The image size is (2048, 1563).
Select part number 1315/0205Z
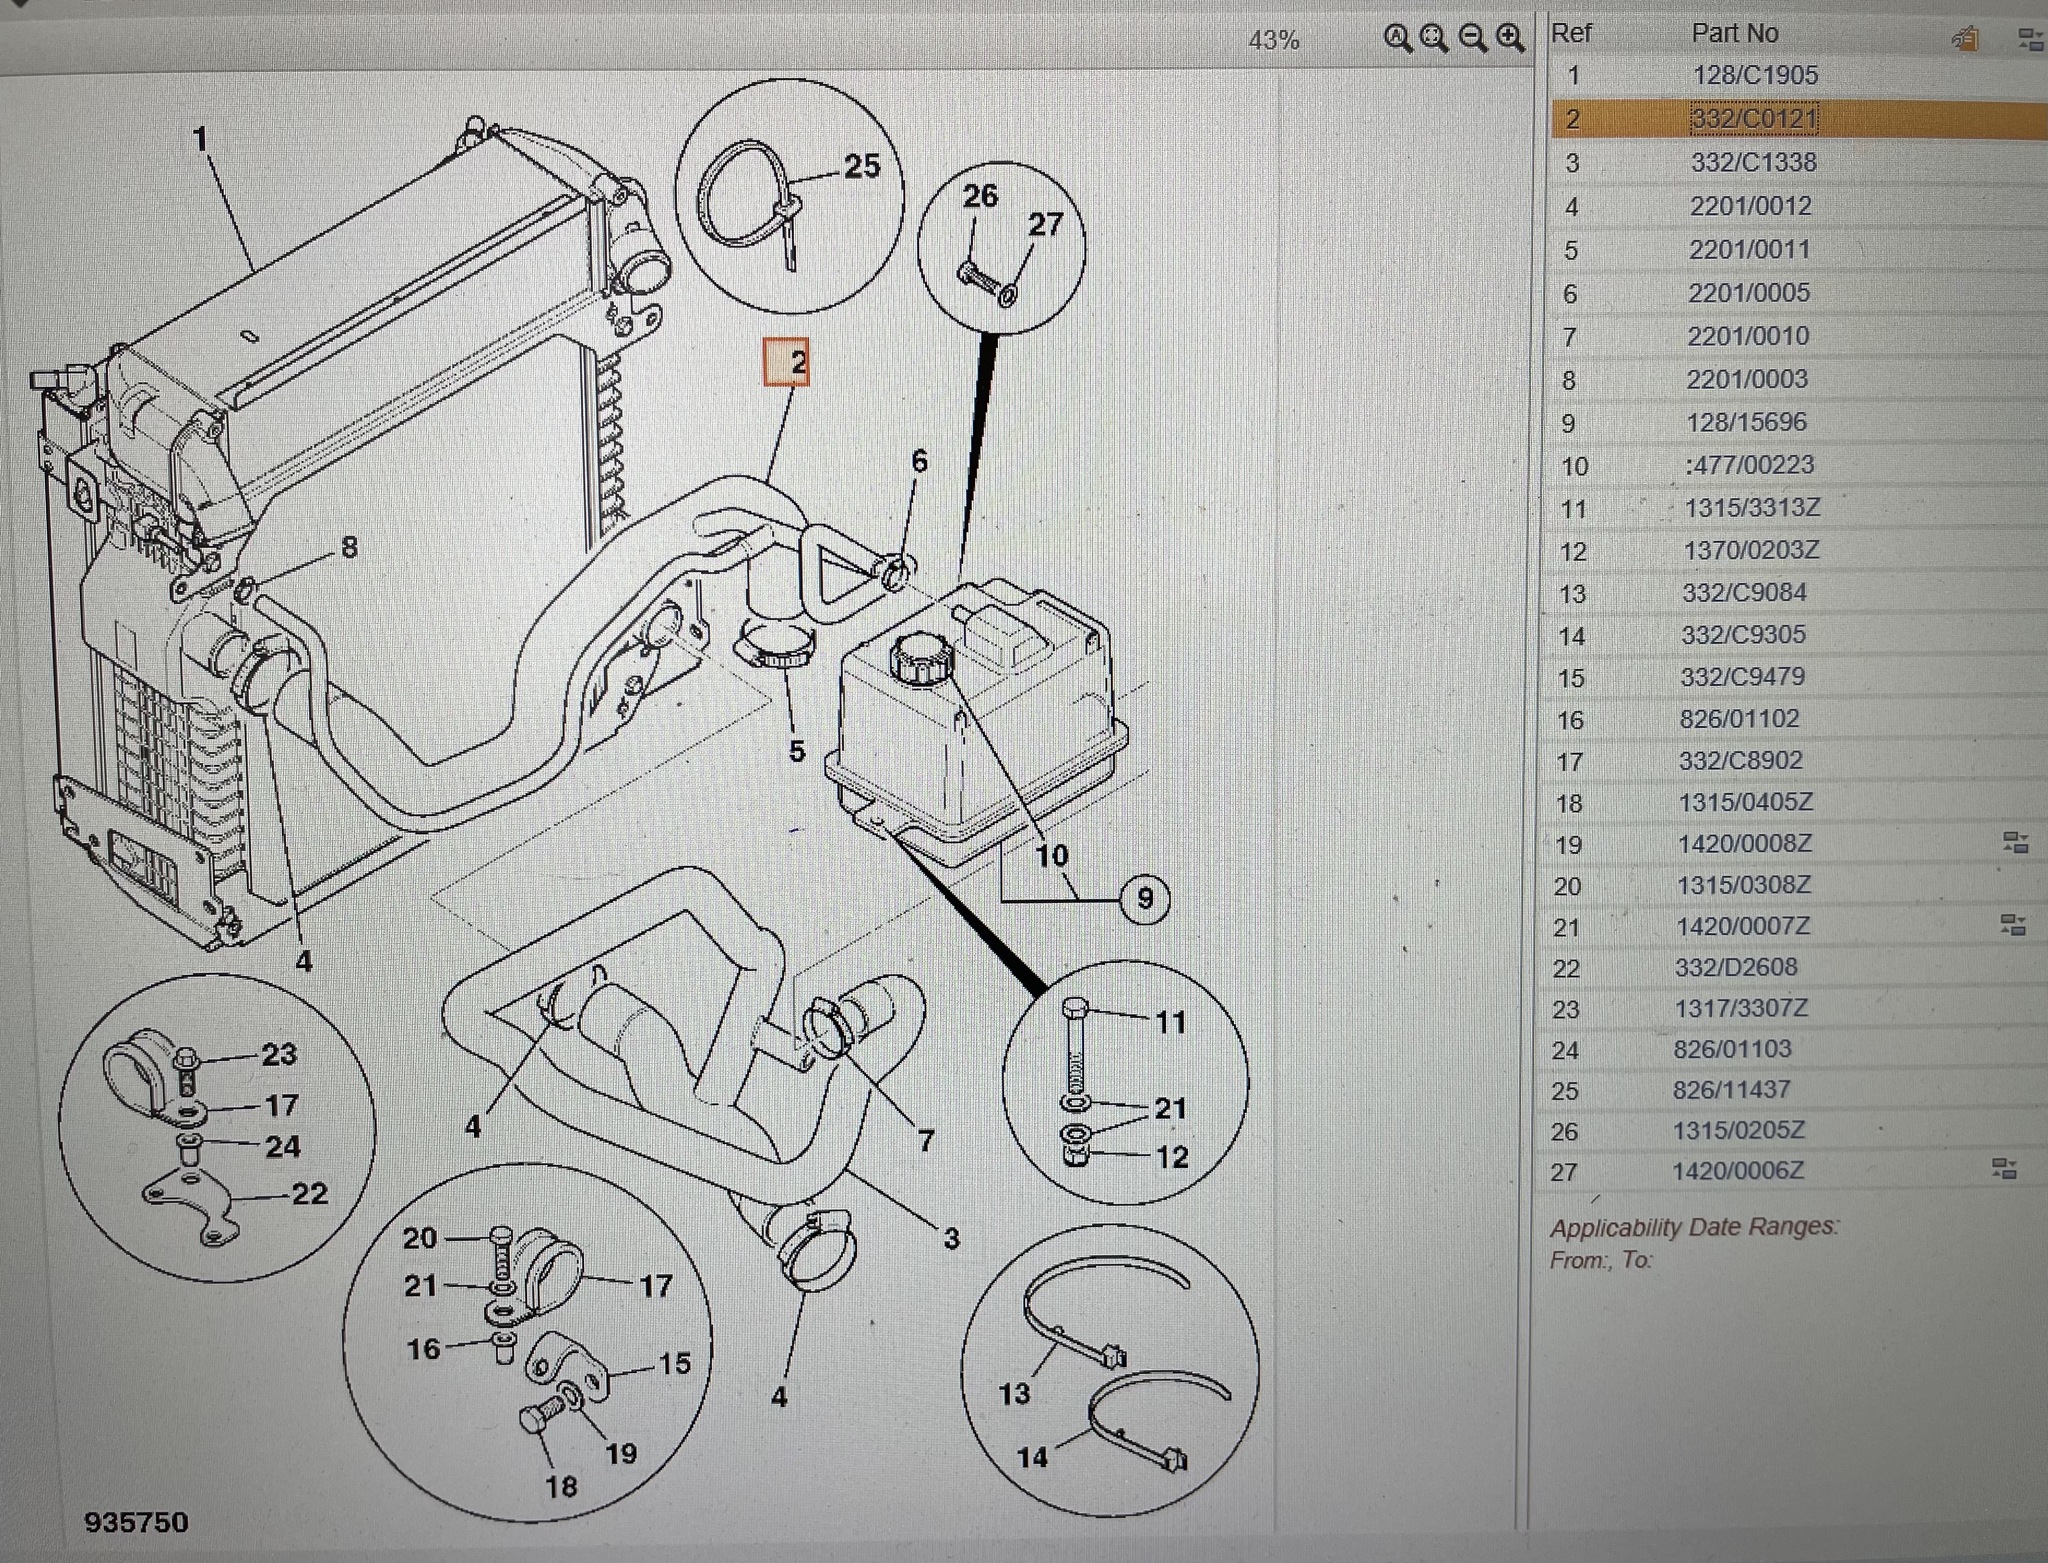click(1738, 1130)
